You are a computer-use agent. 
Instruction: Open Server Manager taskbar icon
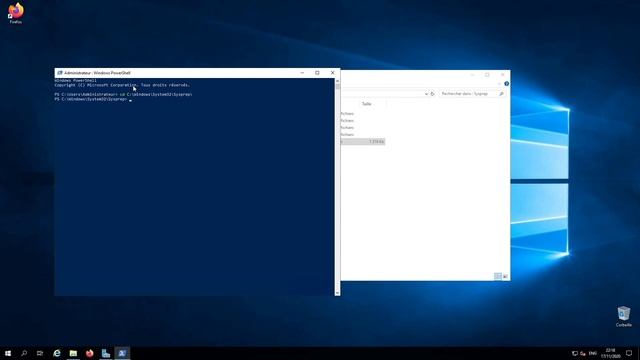106,353
